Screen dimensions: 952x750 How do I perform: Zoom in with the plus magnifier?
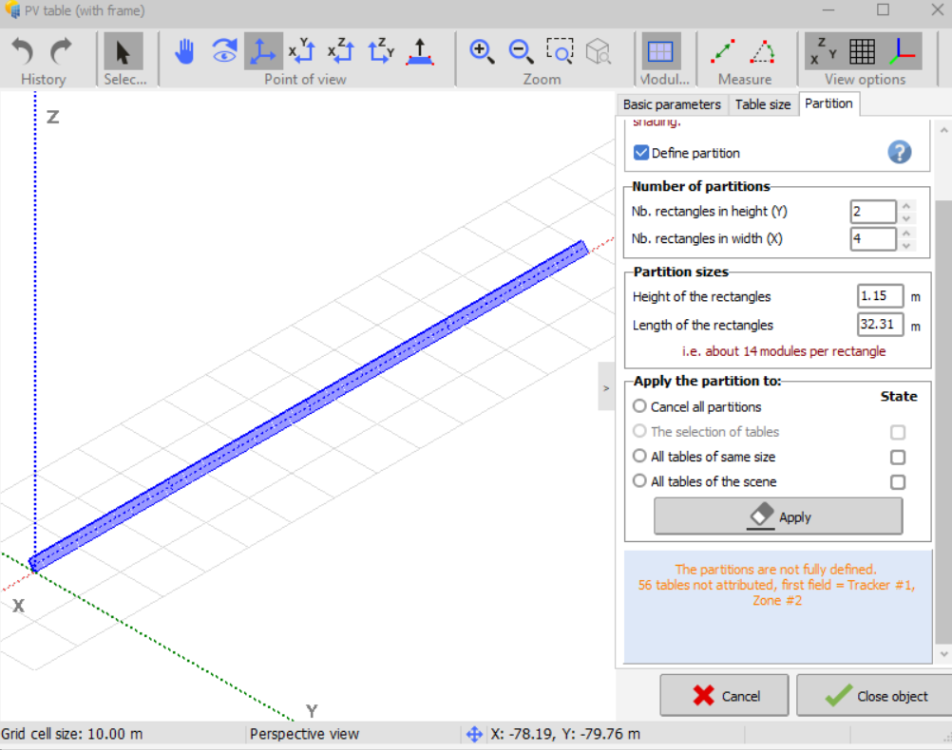click(x=482, y=51)
